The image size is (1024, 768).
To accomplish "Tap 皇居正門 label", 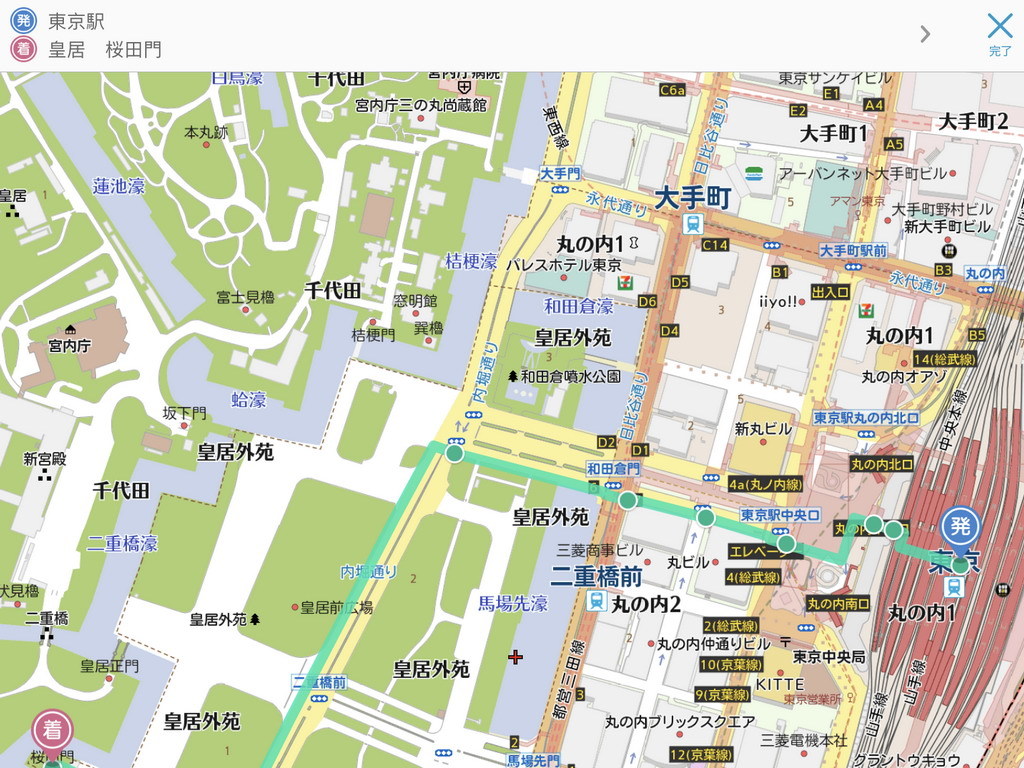I will click(x=110, y=666).
